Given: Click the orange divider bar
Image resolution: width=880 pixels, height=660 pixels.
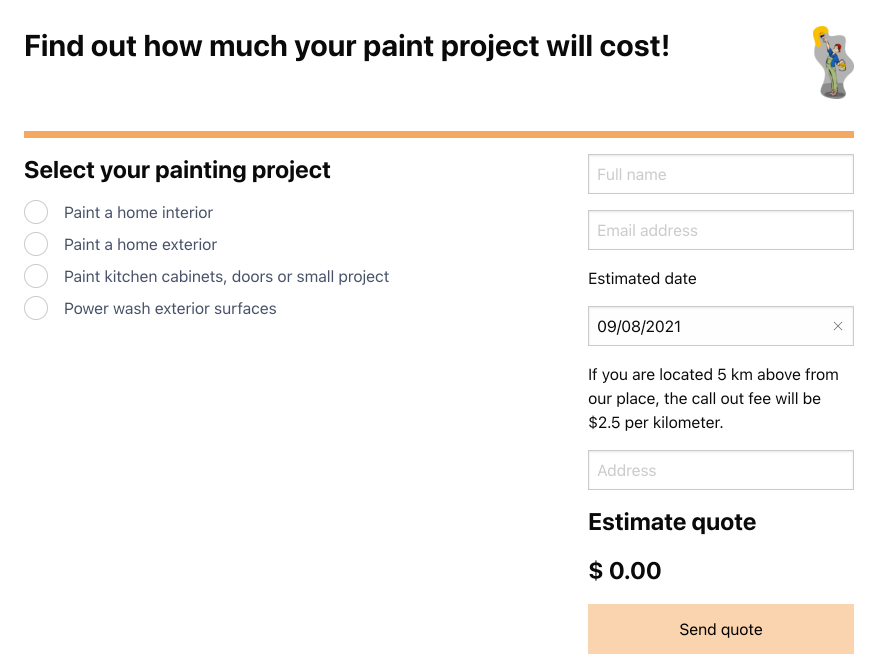Looking at the screenshot, I should [439, 135].
